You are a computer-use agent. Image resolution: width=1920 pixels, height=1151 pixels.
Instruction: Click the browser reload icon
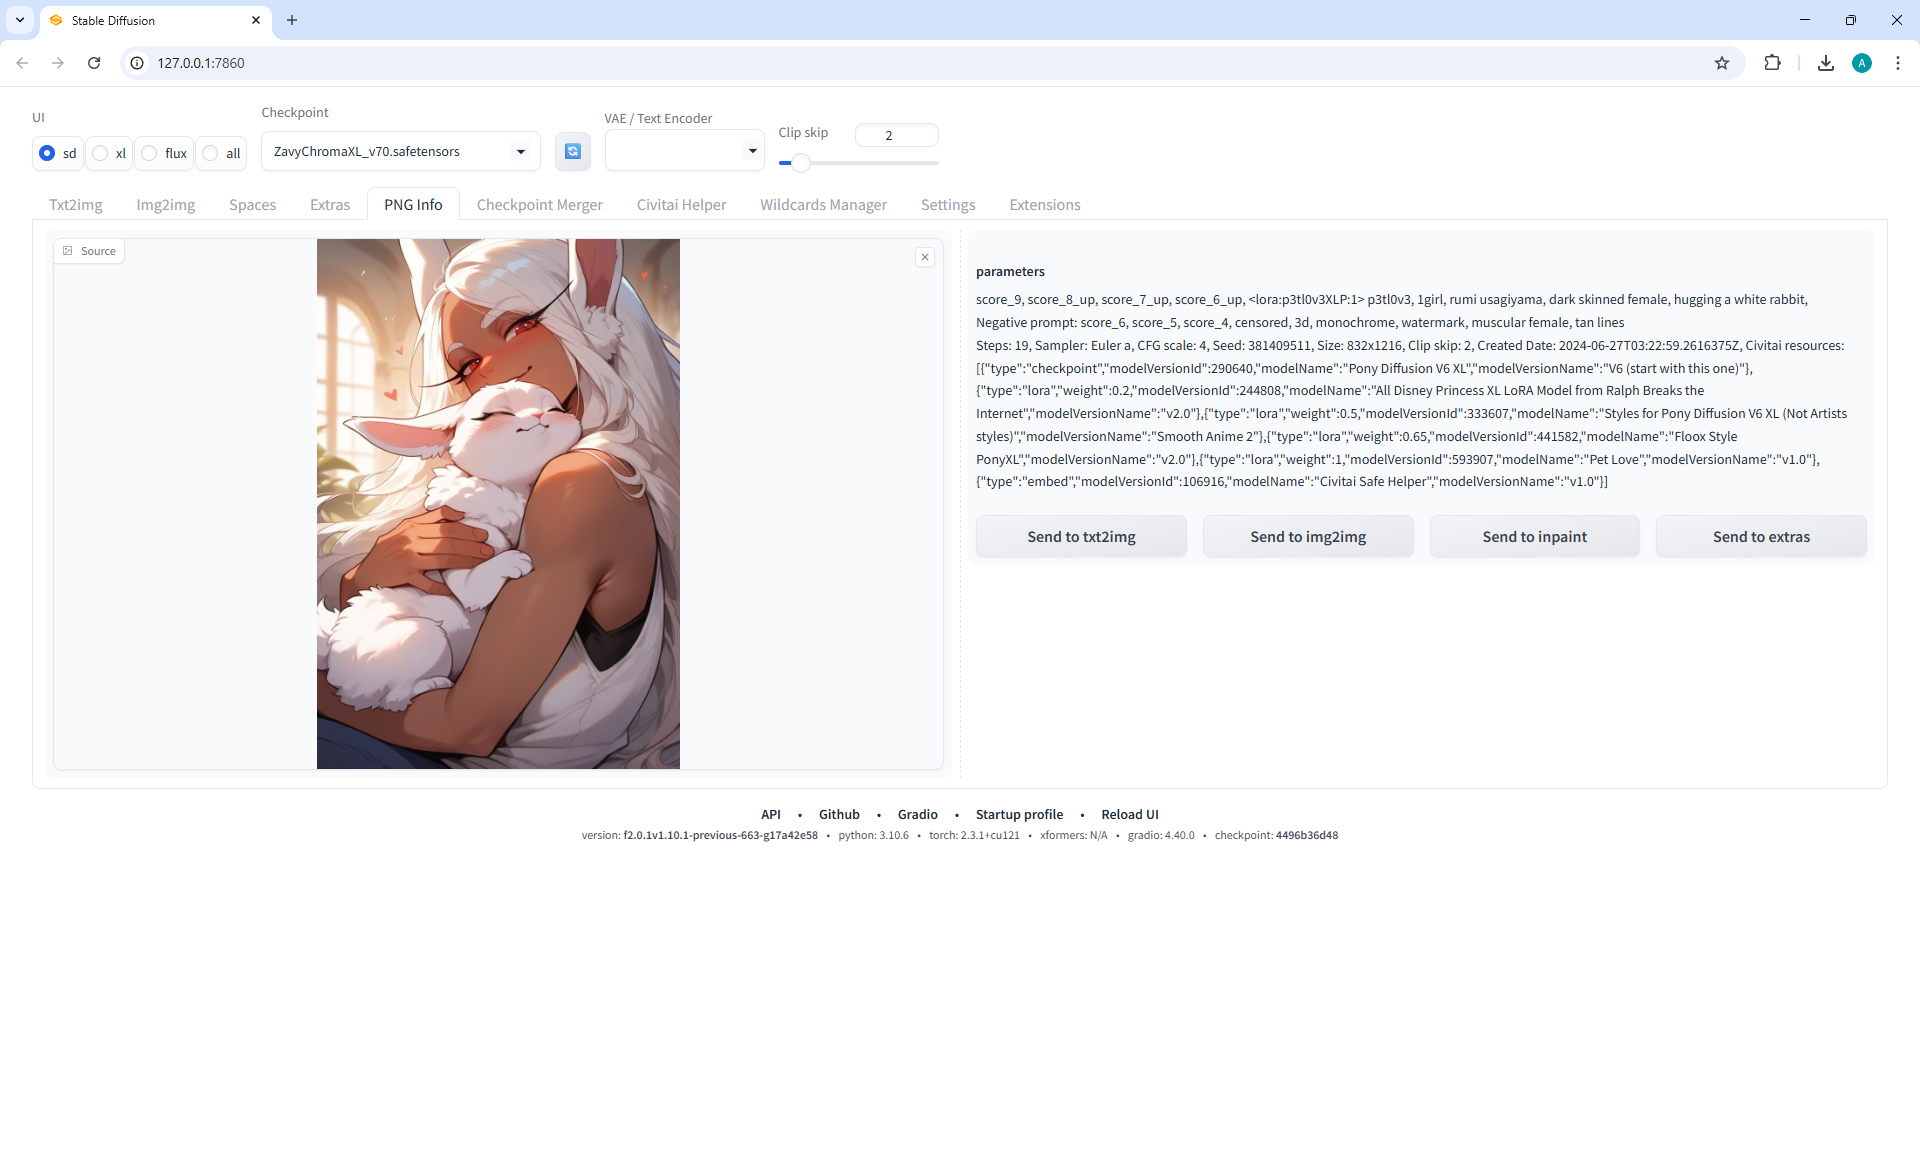tap(94, 63)
